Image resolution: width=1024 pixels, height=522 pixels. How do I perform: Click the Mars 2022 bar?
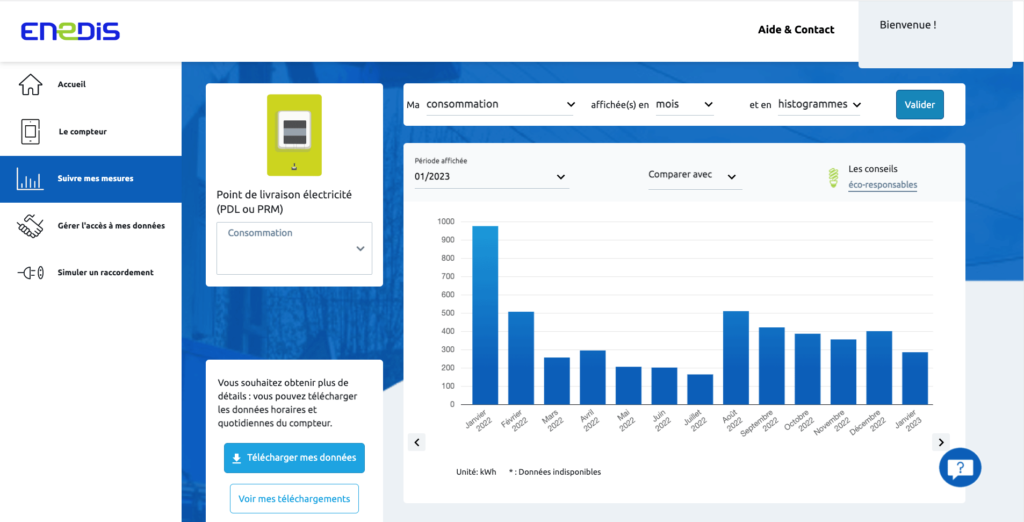point(557,381)
